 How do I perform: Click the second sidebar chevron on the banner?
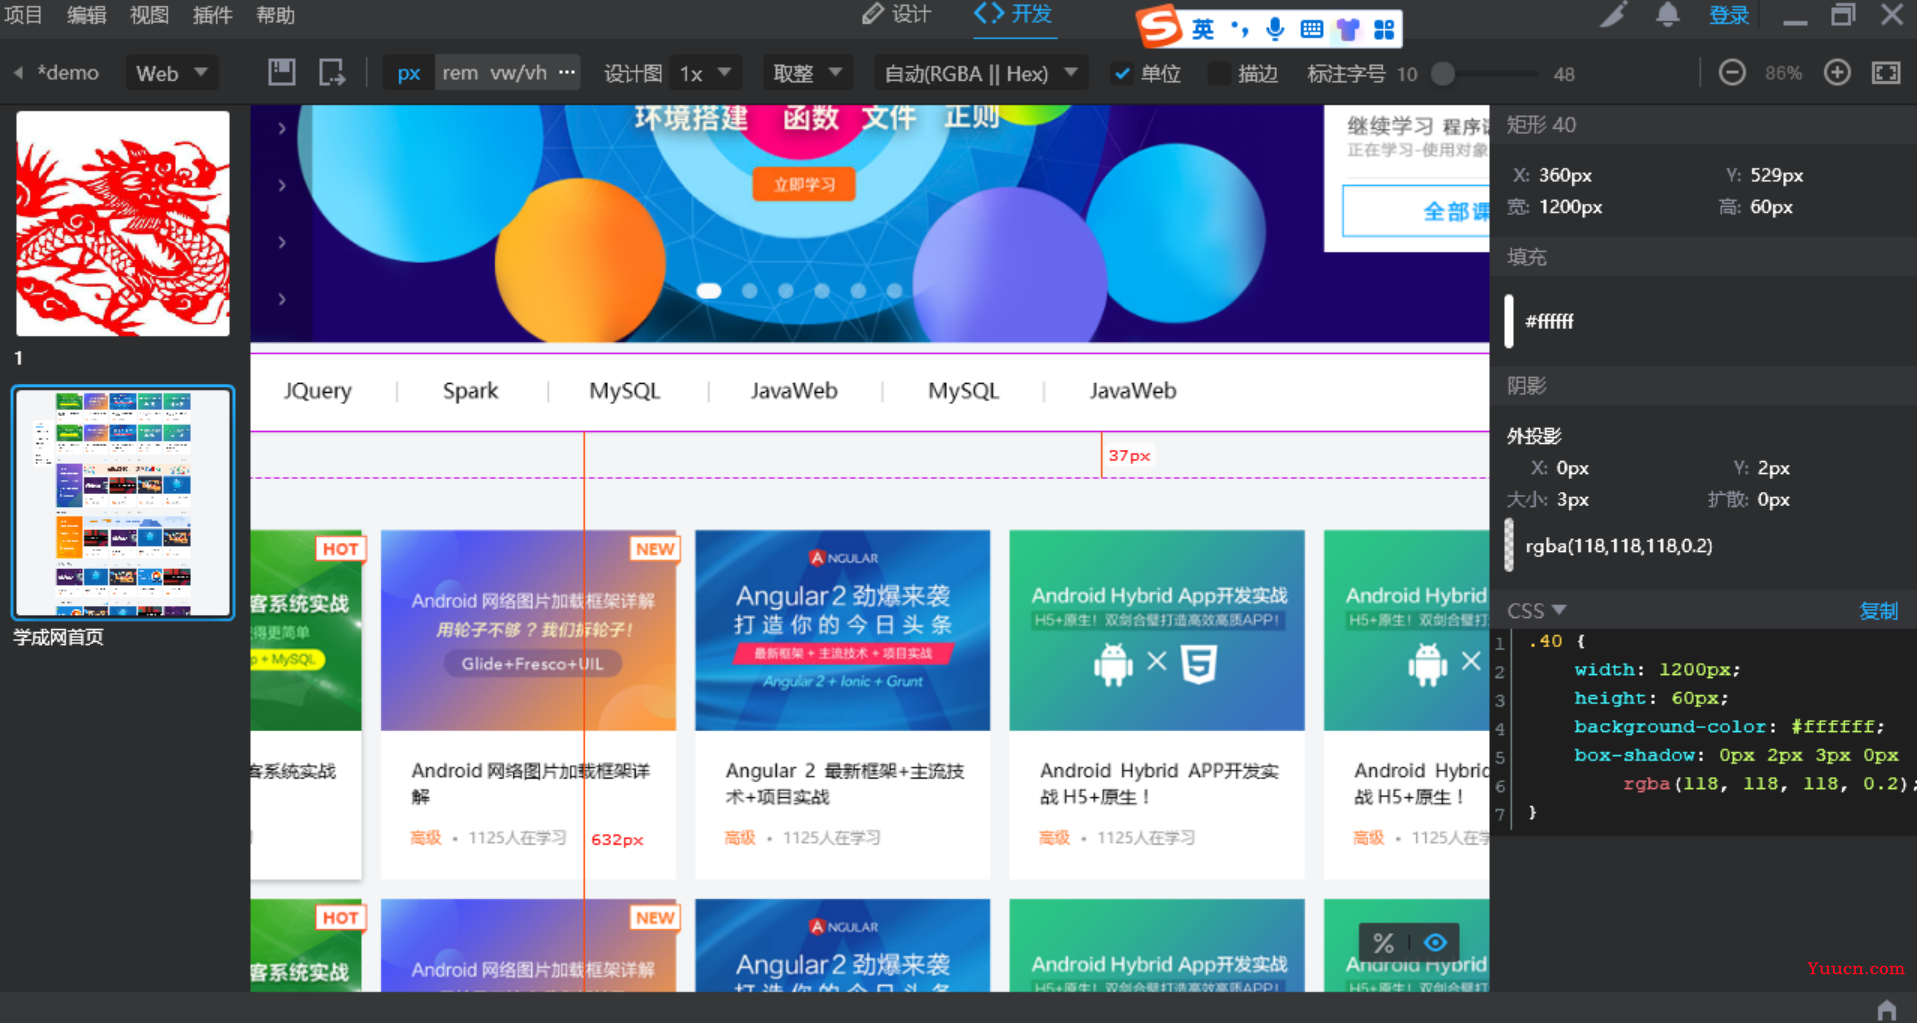[282, 185]
